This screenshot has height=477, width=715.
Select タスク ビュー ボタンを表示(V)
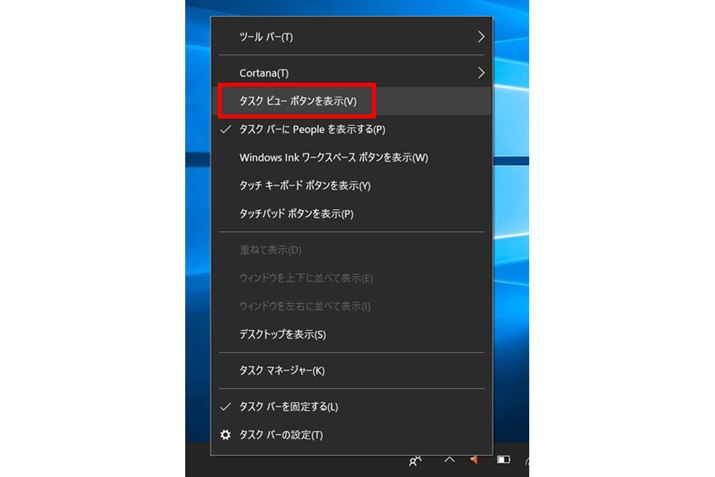[352, 101]
